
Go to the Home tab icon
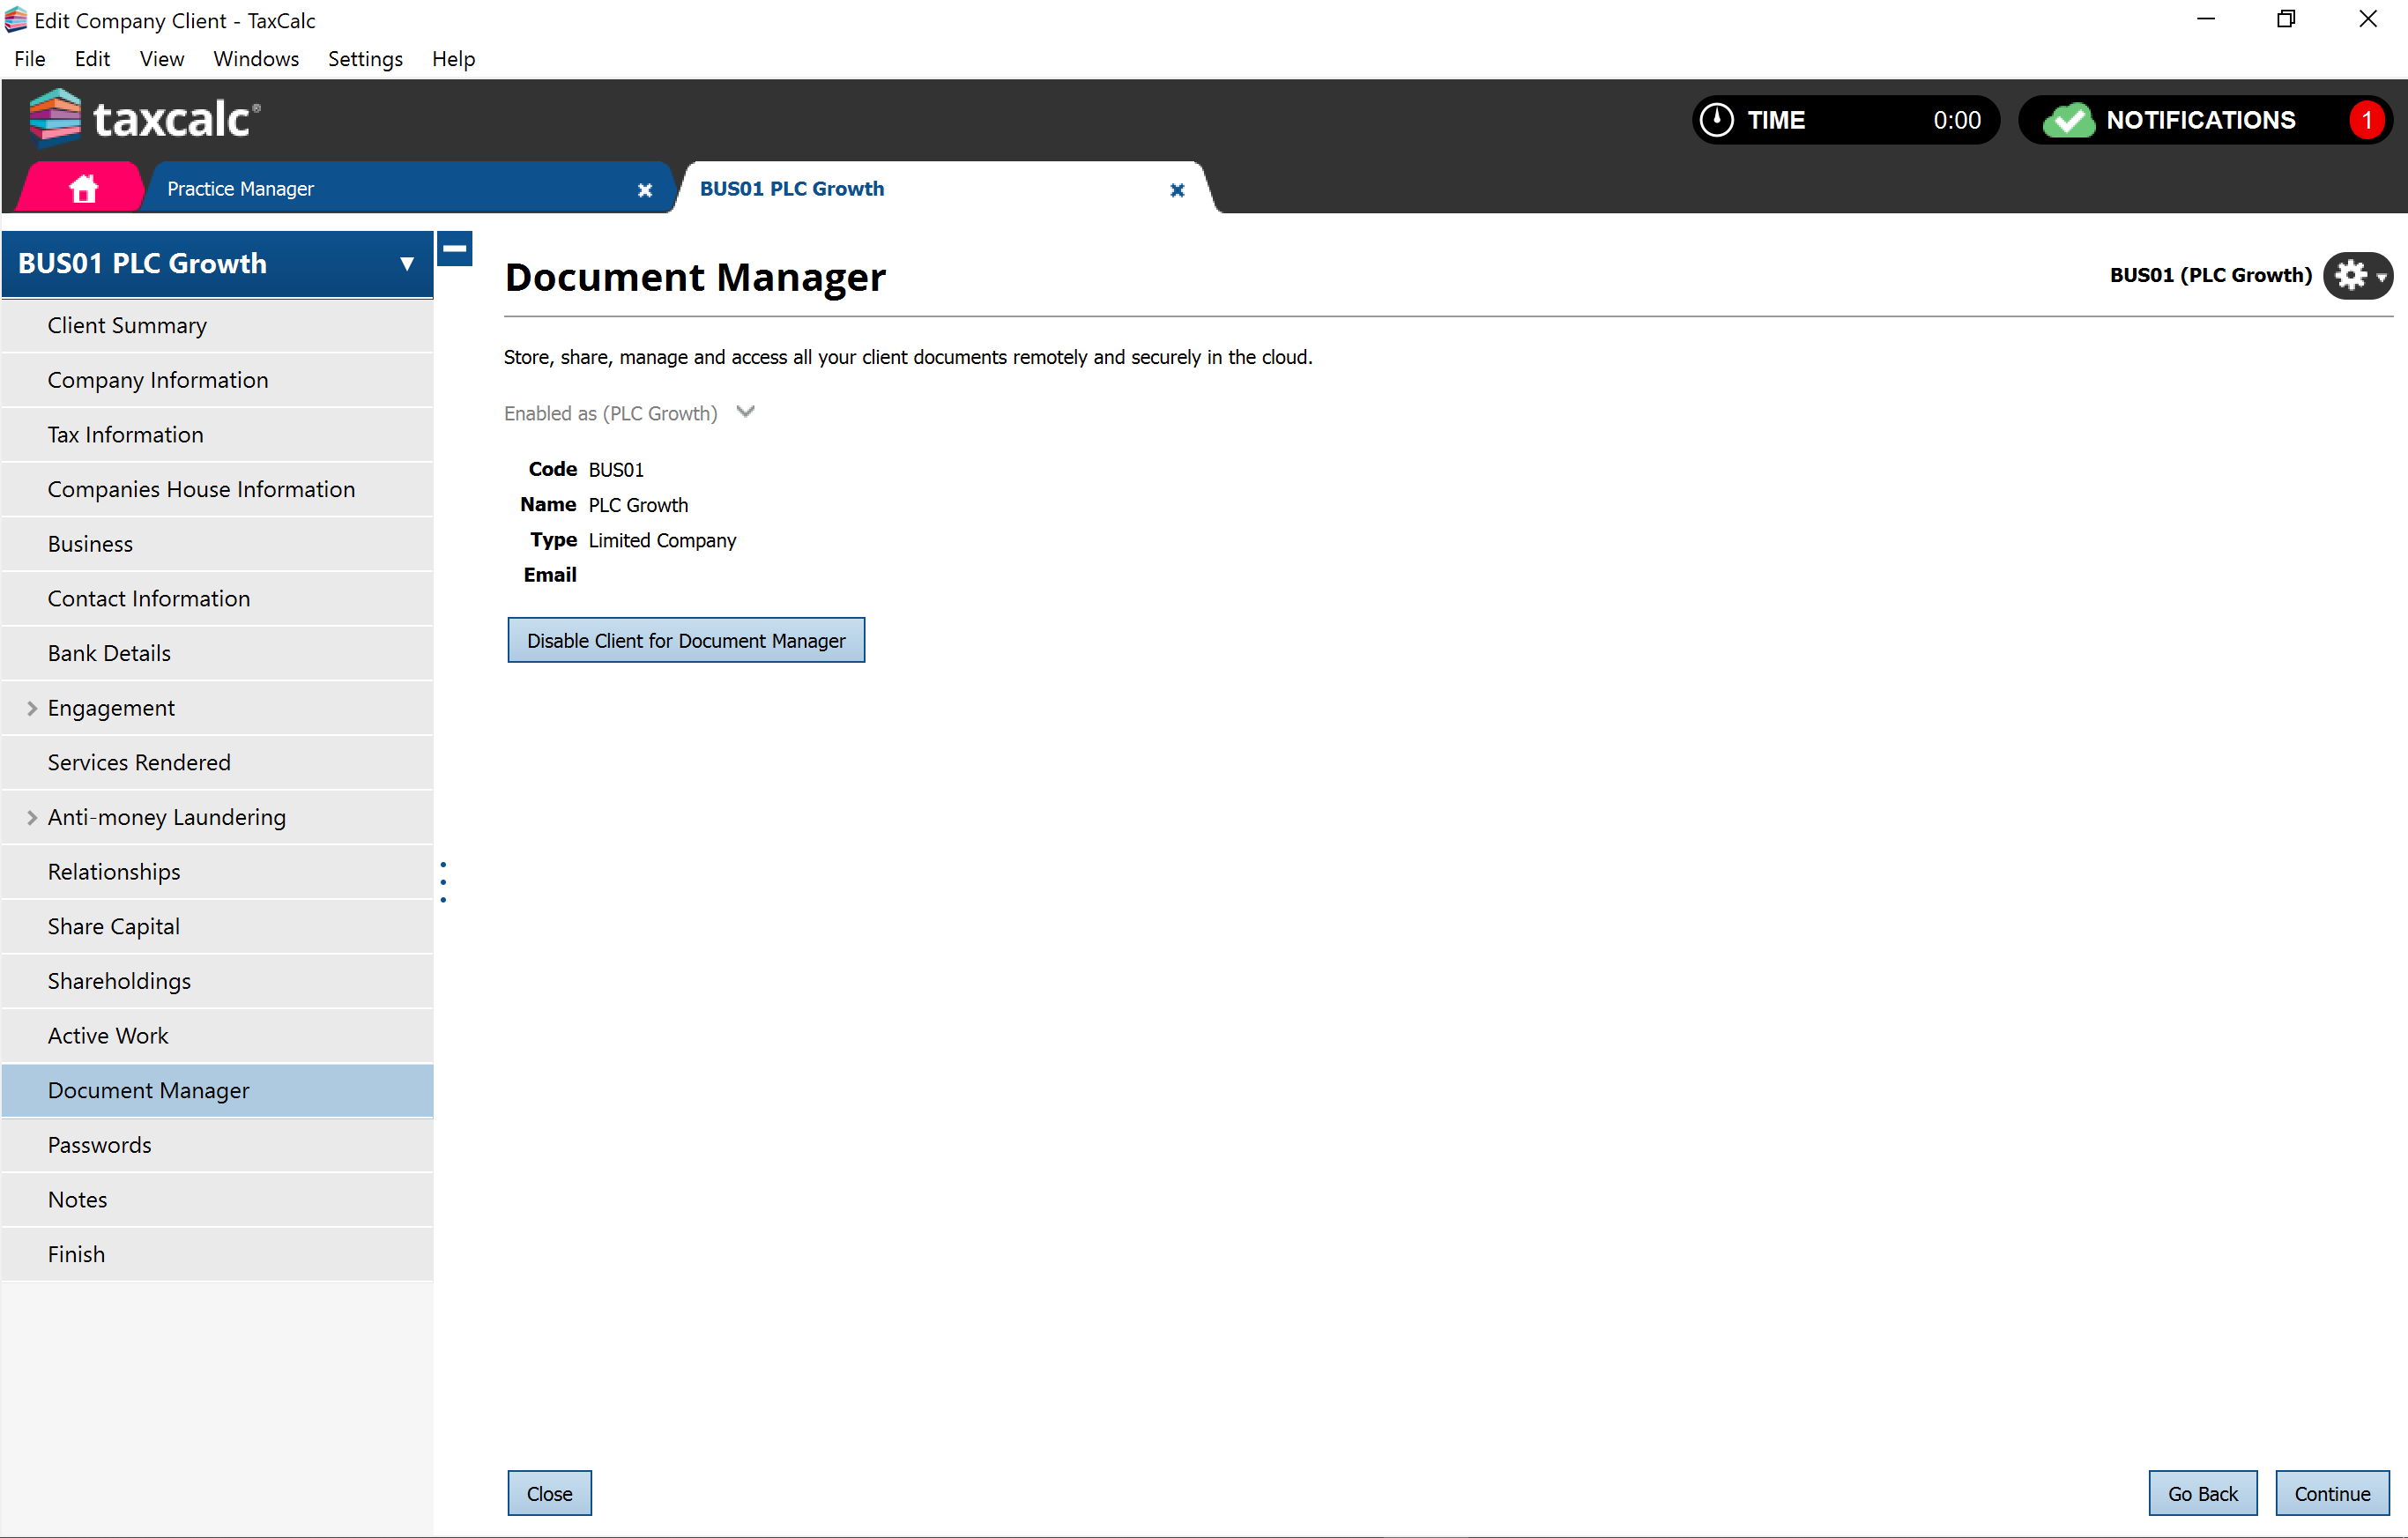point(83,188)
